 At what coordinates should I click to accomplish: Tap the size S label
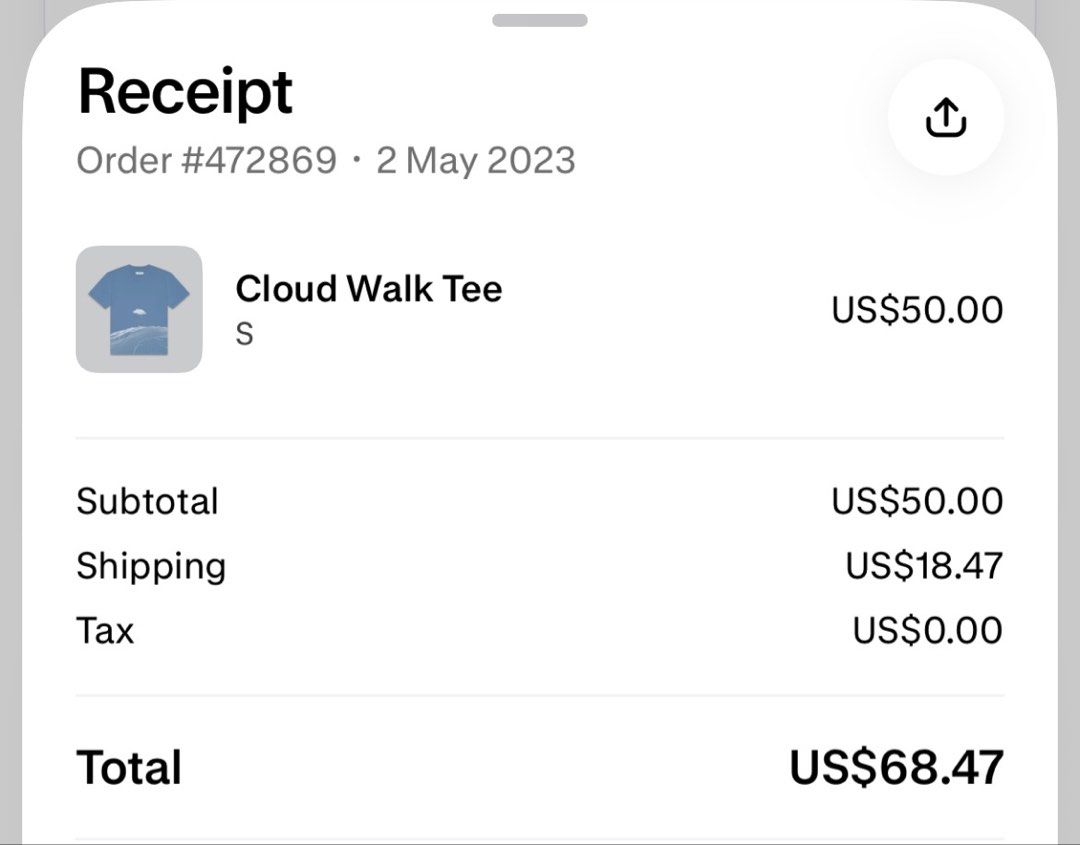(x=245, y=334)
